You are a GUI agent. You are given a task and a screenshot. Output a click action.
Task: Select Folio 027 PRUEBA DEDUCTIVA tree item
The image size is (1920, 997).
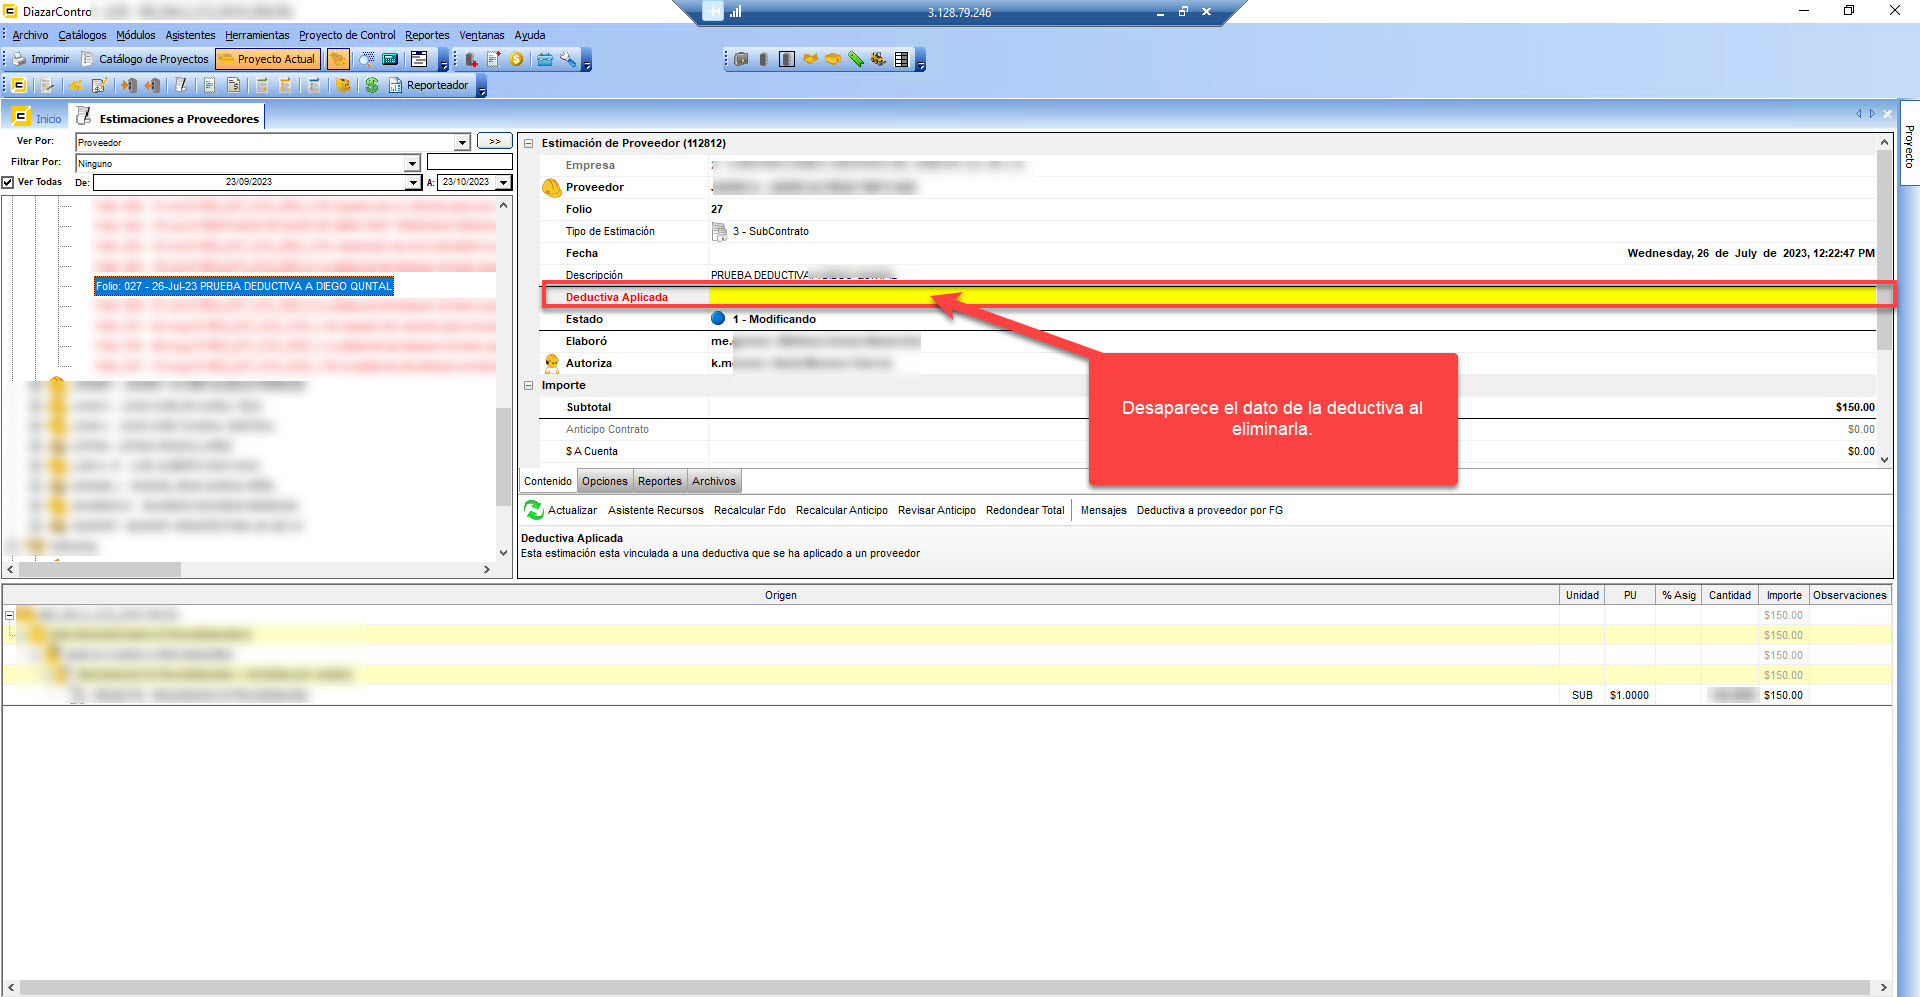(244, 287)
